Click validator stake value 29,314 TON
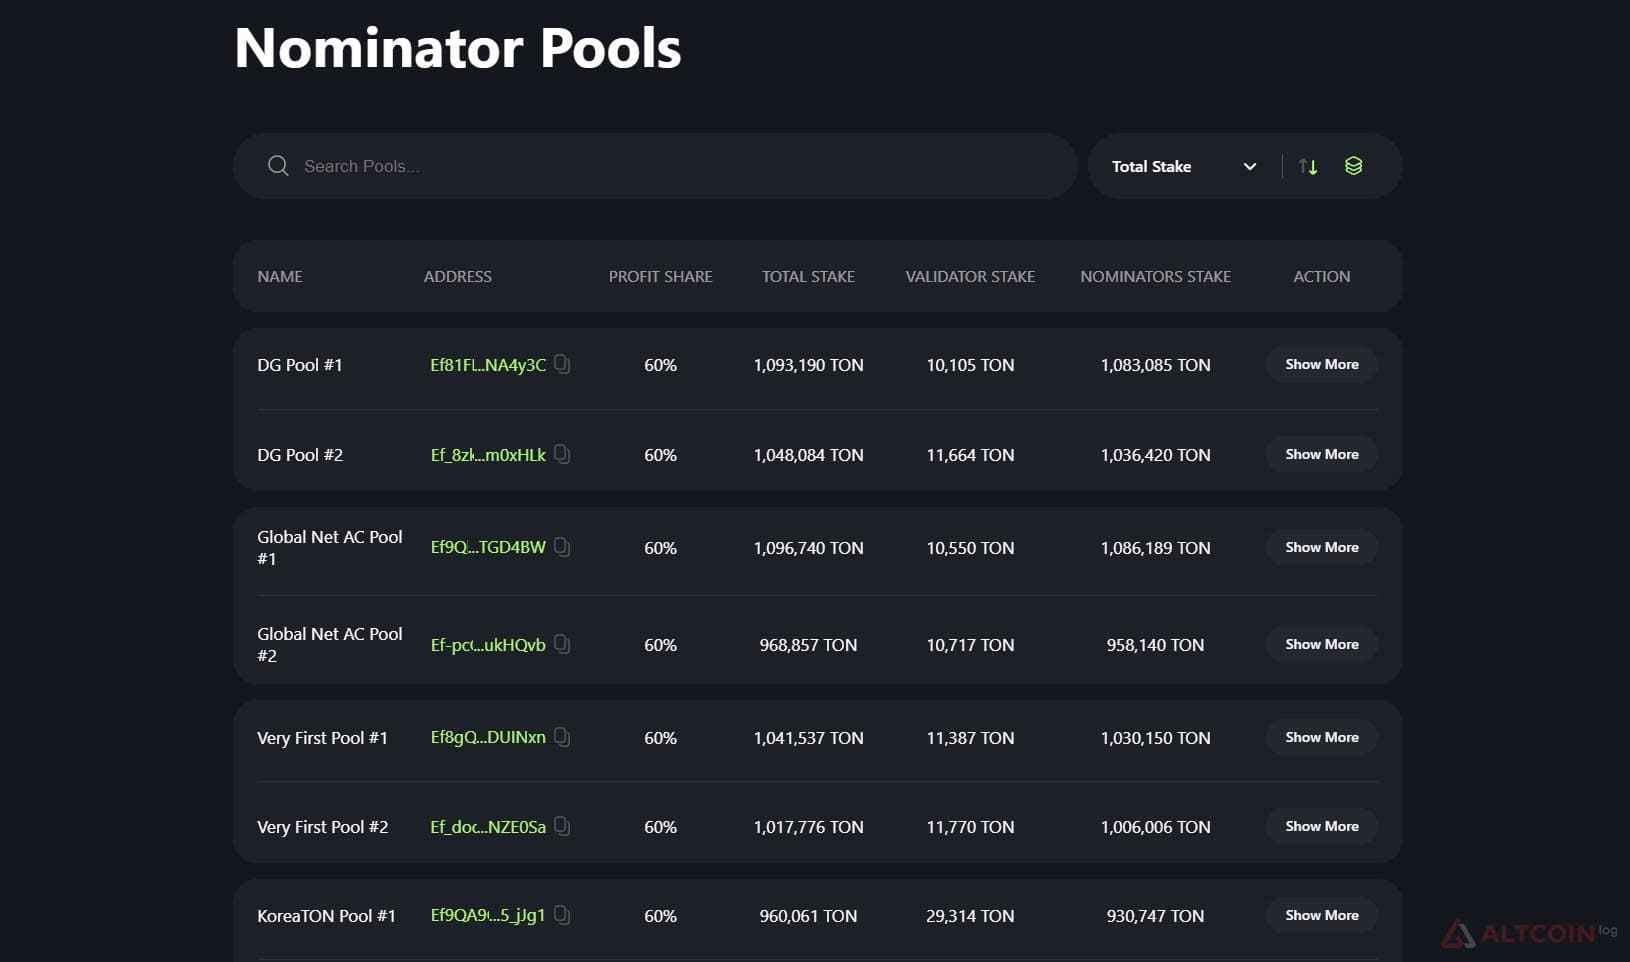 coord(970,916)
